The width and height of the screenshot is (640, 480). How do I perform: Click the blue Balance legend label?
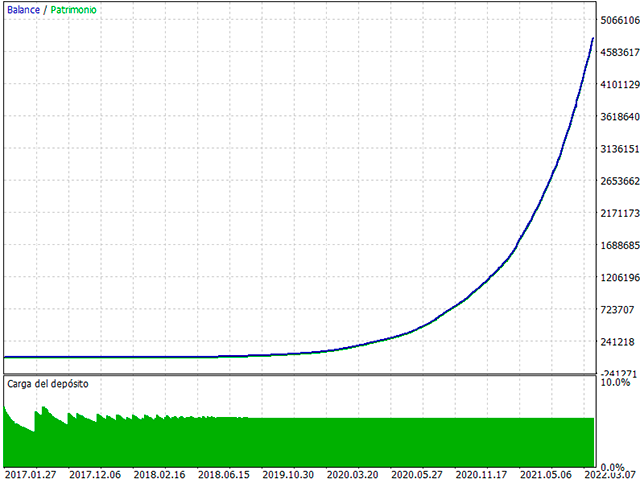click(24, 10)
